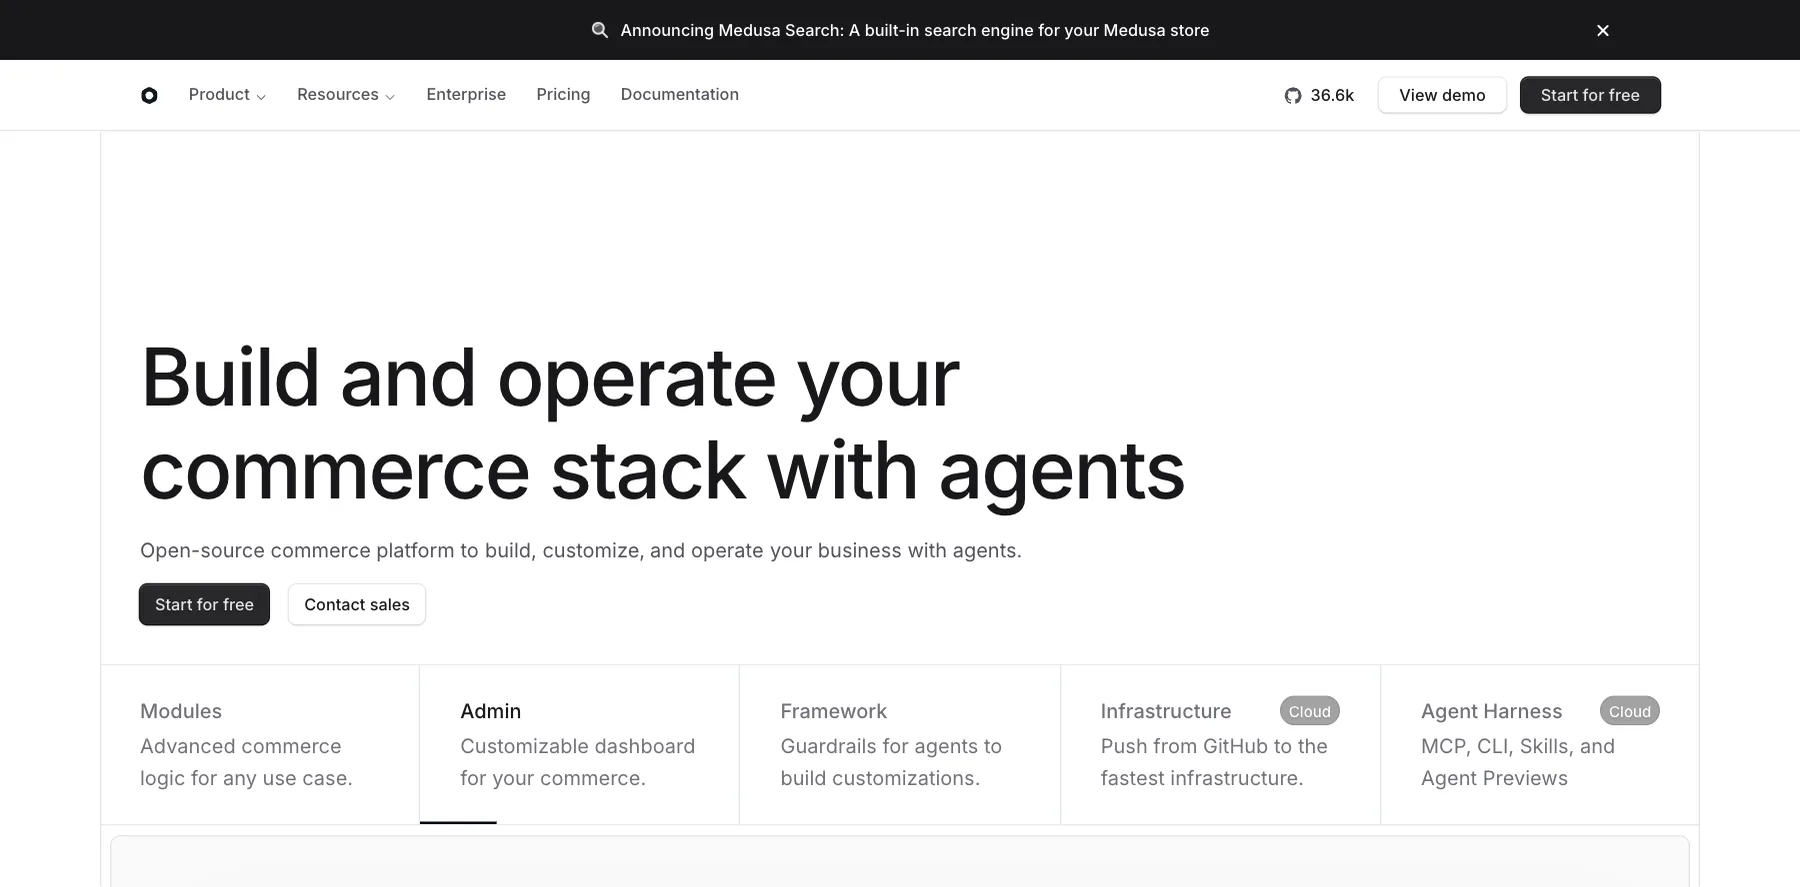Expand the Product dropdown menu
The width and height of the screenshot is (1800, 887).
click(x=227, y=94)
